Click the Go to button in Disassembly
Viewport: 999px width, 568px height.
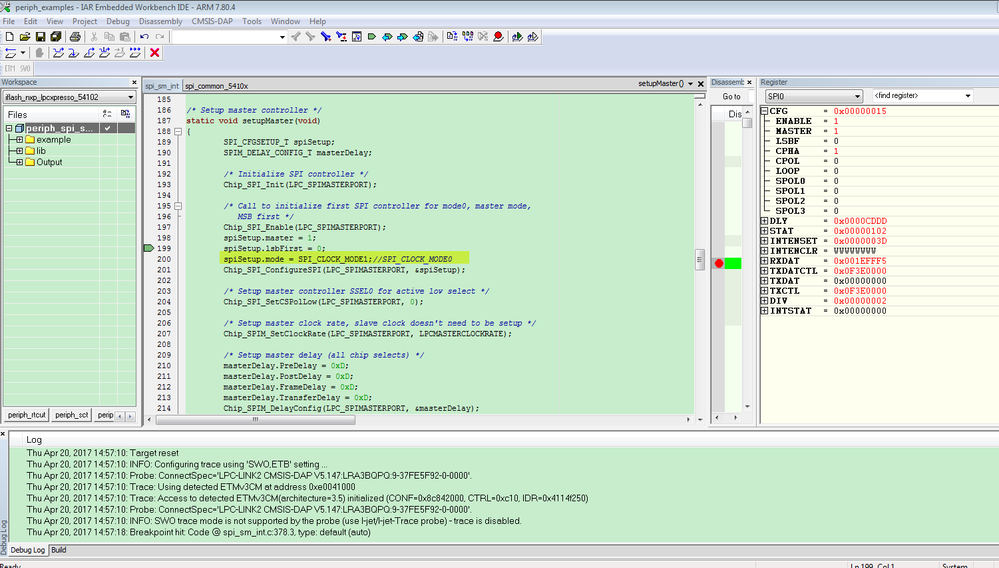731,97
